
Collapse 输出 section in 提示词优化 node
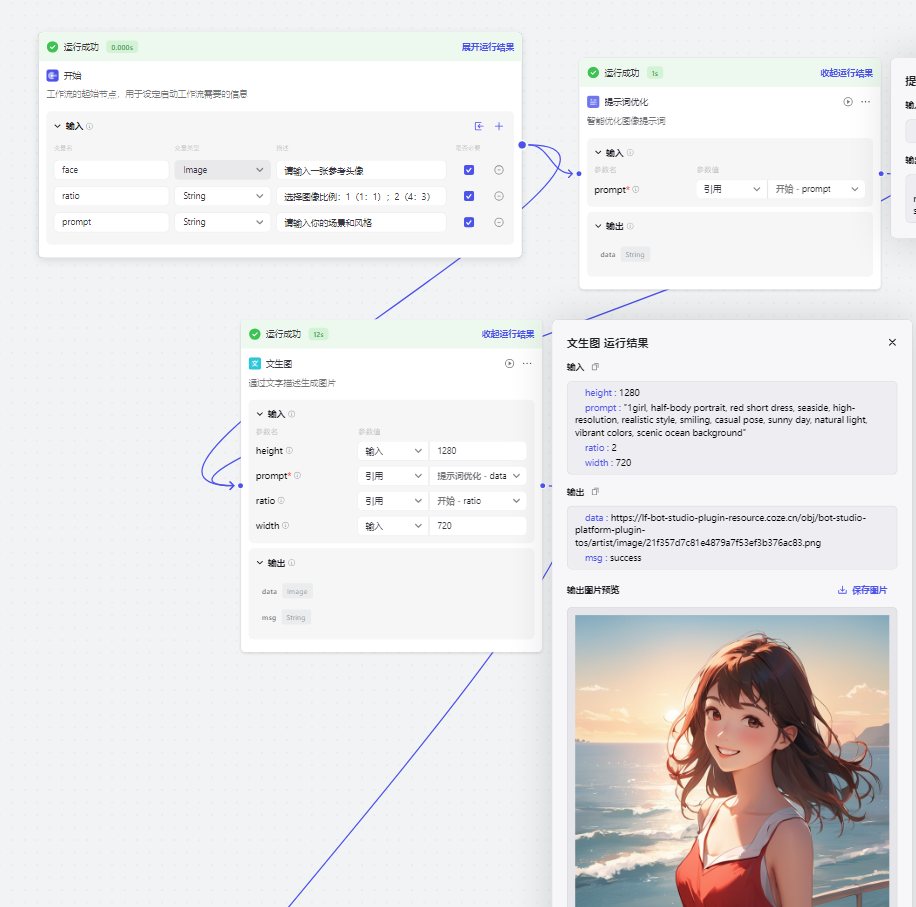598,226
